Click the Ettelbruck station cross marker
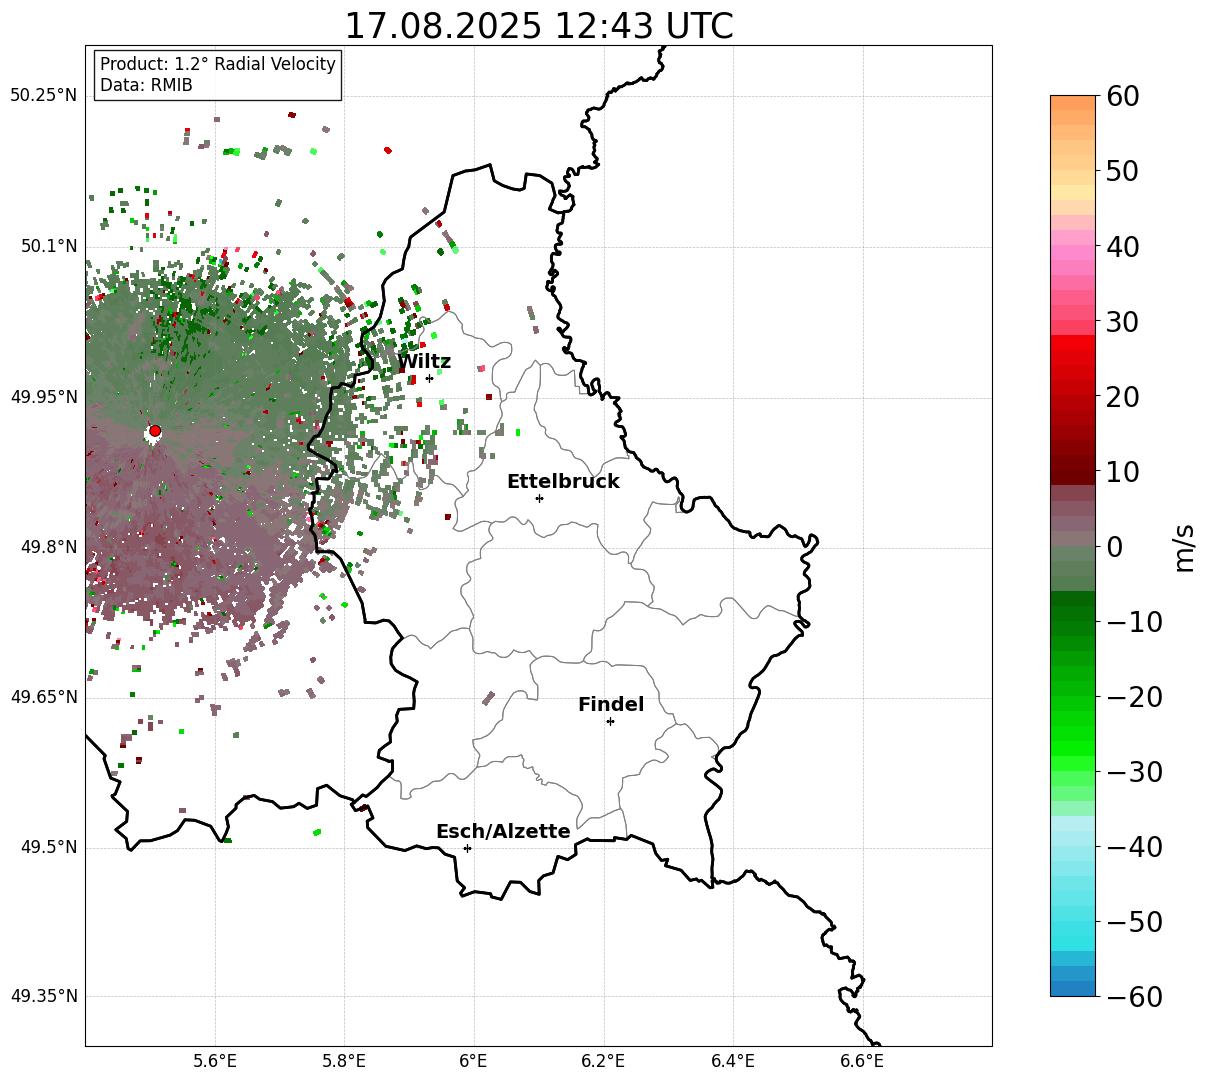This screenshot has width=1207, height=1081. (x=539, y=498)
